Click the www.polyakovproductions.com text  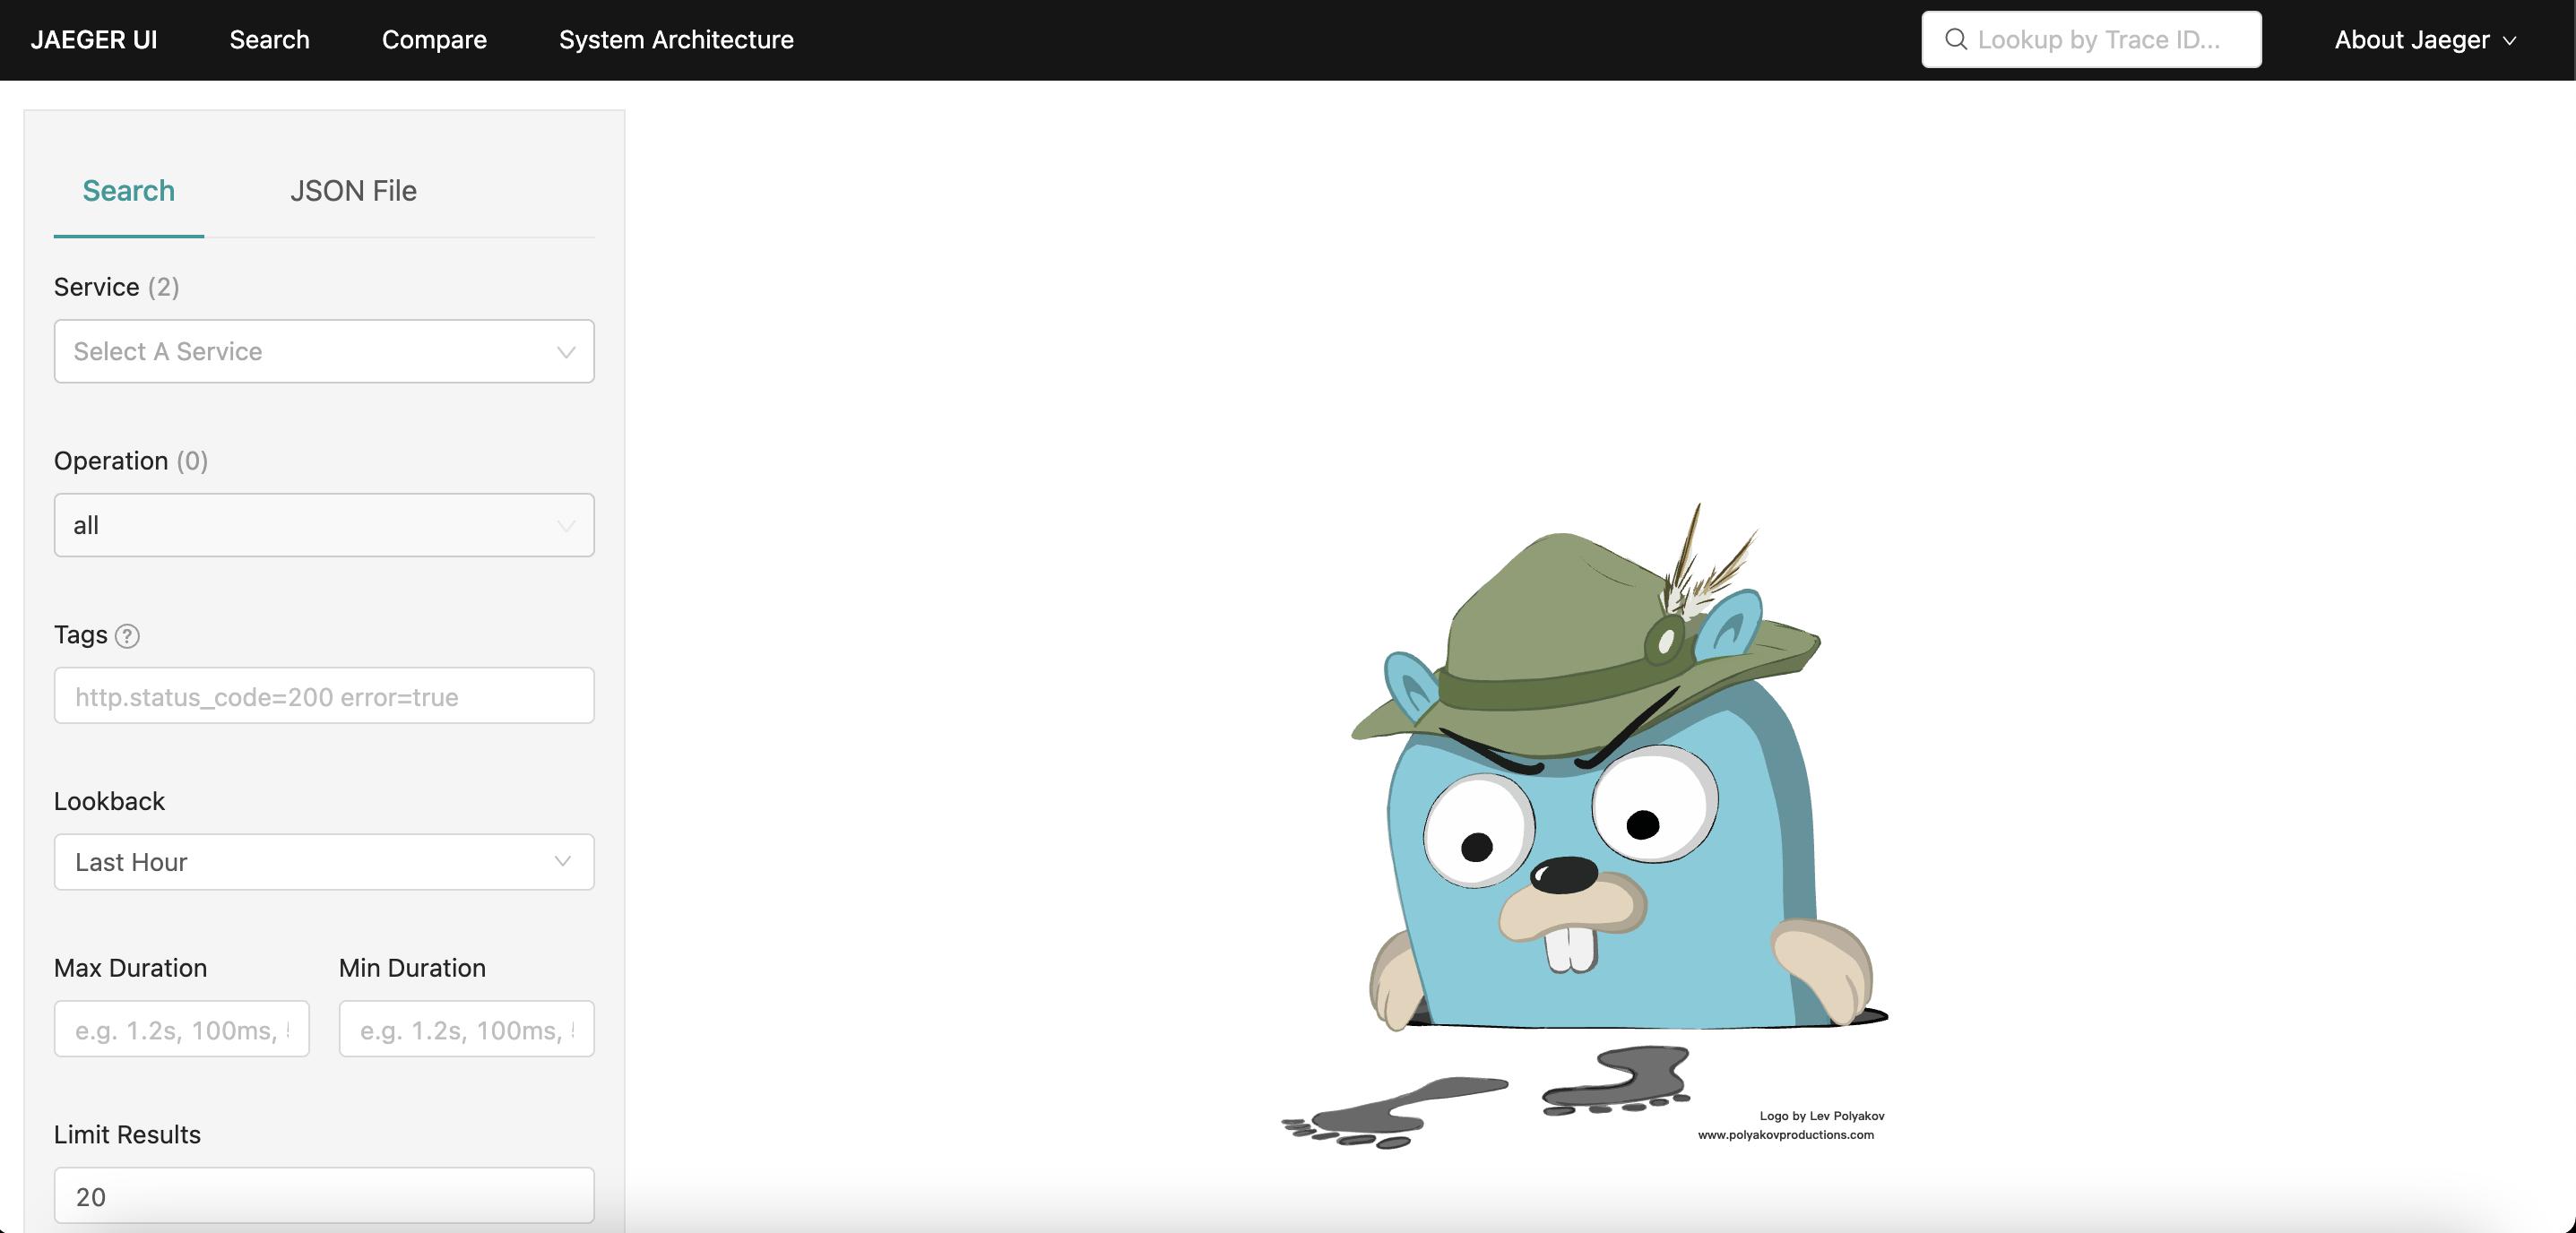point(1786,1135)
